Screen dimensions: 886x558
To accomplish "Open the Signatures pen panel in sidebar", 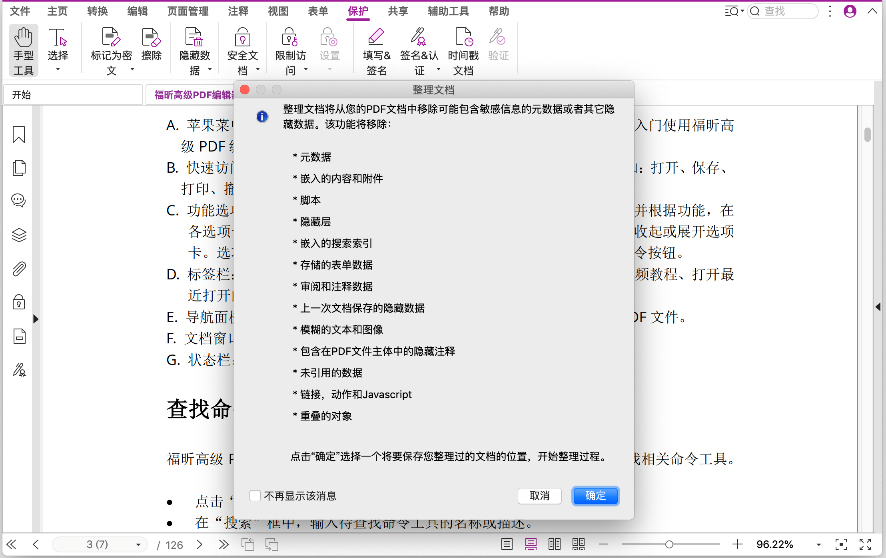I will 19,370.
